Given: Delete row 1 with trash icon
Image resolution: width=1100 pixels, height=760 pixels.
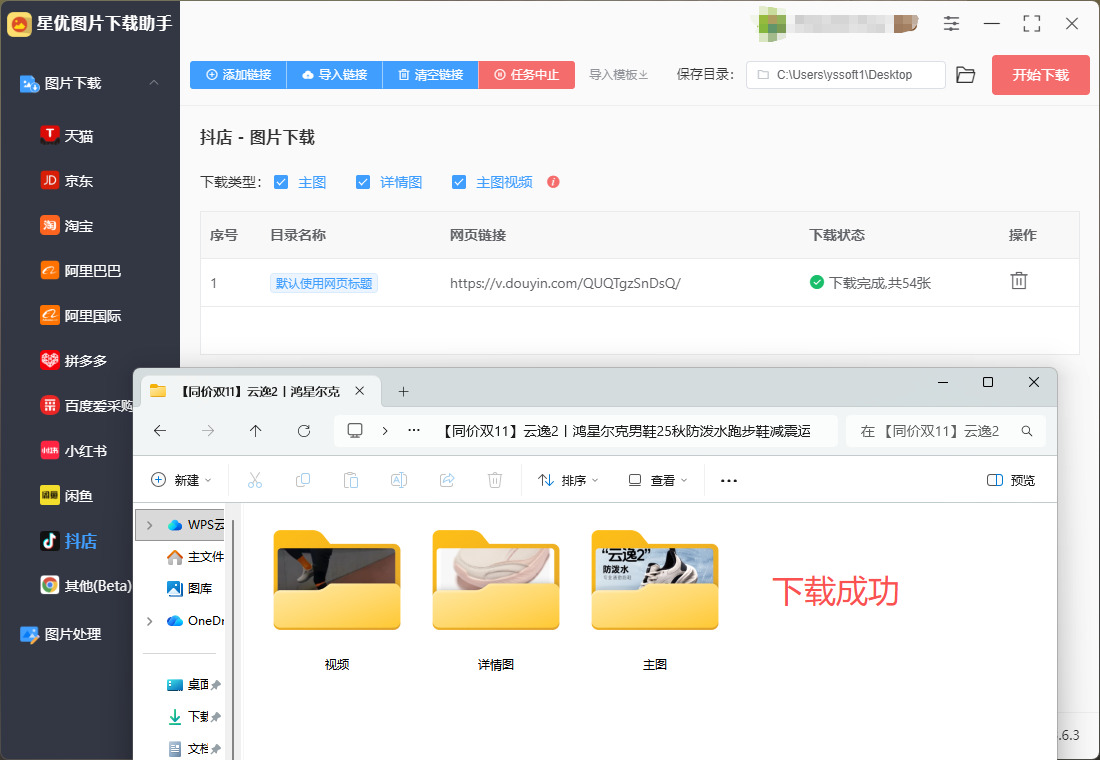Looking at the screenshot, I should click(1019, 281).
